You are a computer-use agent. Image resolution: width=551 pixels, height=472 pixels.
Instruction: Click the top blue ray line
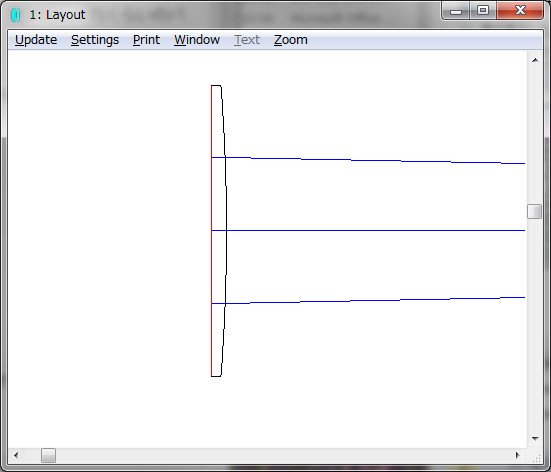pos(368,160)
